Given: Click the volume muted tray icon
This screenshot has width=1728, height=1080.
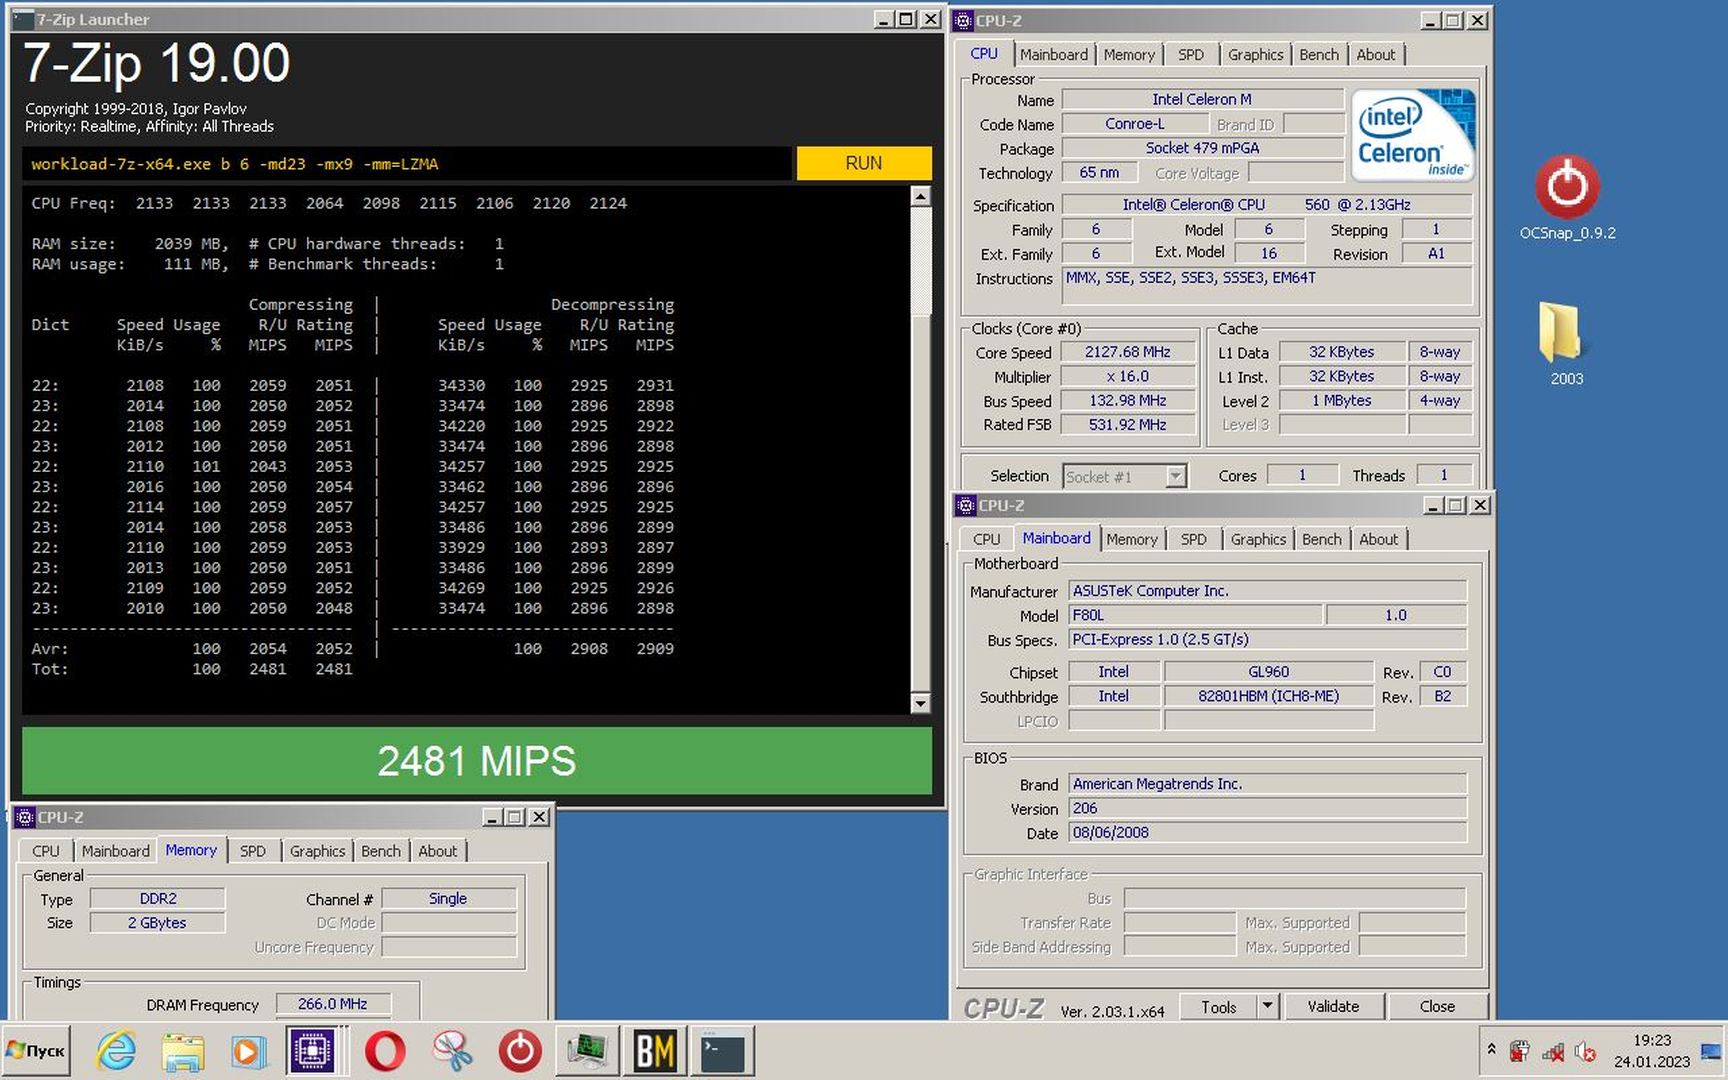Looking at the screenshot, I should [1585, 1051].
